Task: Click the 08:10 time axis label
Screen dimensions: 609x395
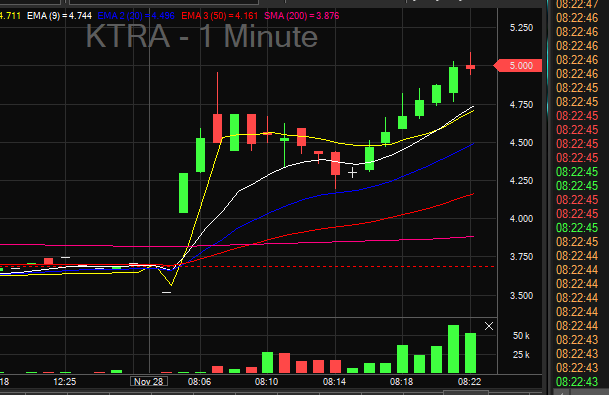Action: click(x=266, y=382)
